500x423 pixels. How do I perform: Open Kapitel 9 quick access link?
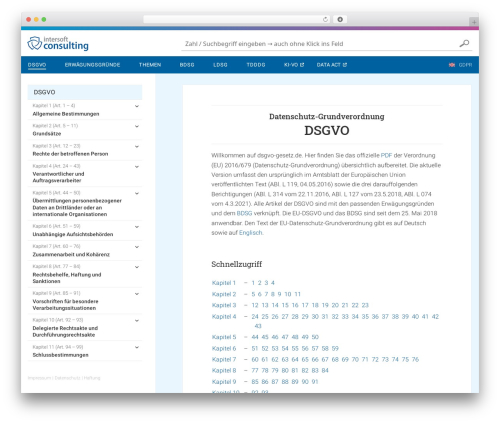[224, 382]
